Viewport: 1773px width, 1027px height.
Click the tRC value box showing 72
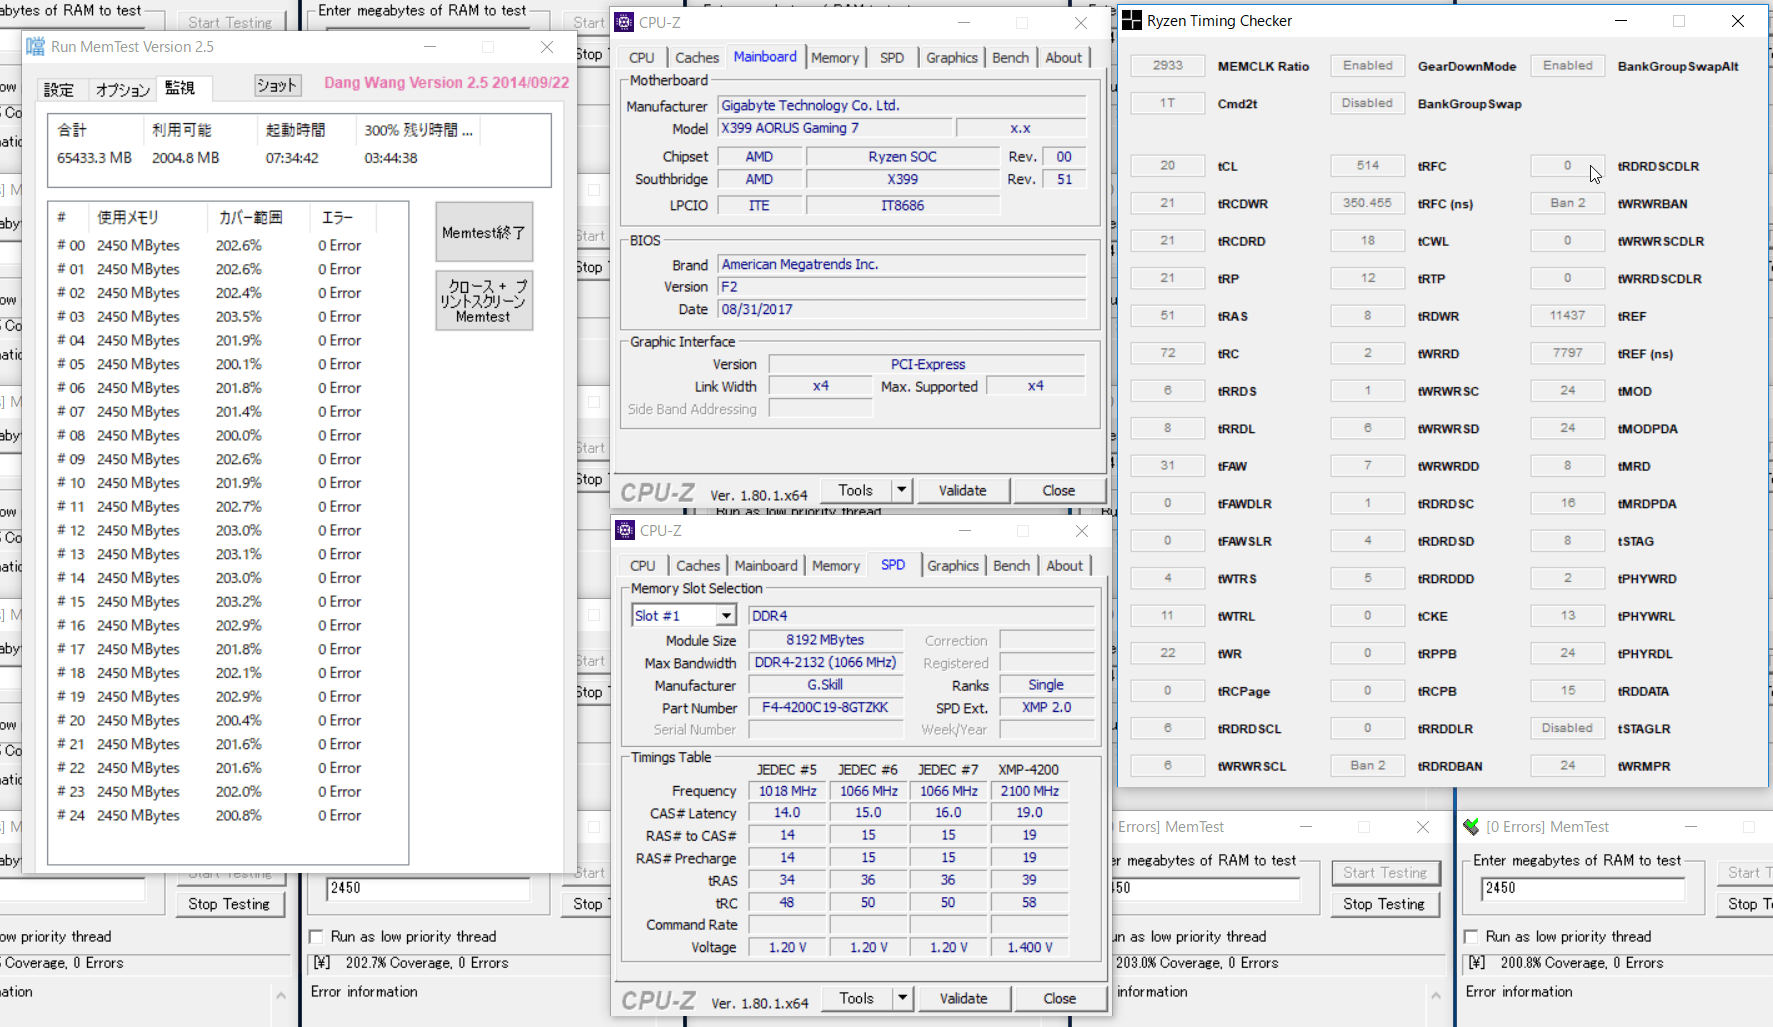tap(1167, 353)
